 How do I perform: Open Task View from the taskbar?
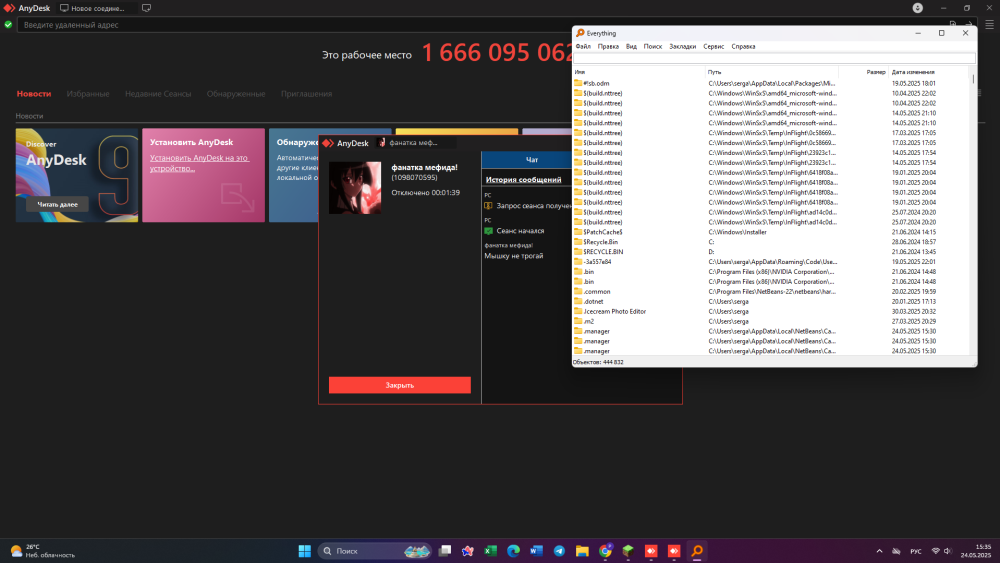point(445,551)
